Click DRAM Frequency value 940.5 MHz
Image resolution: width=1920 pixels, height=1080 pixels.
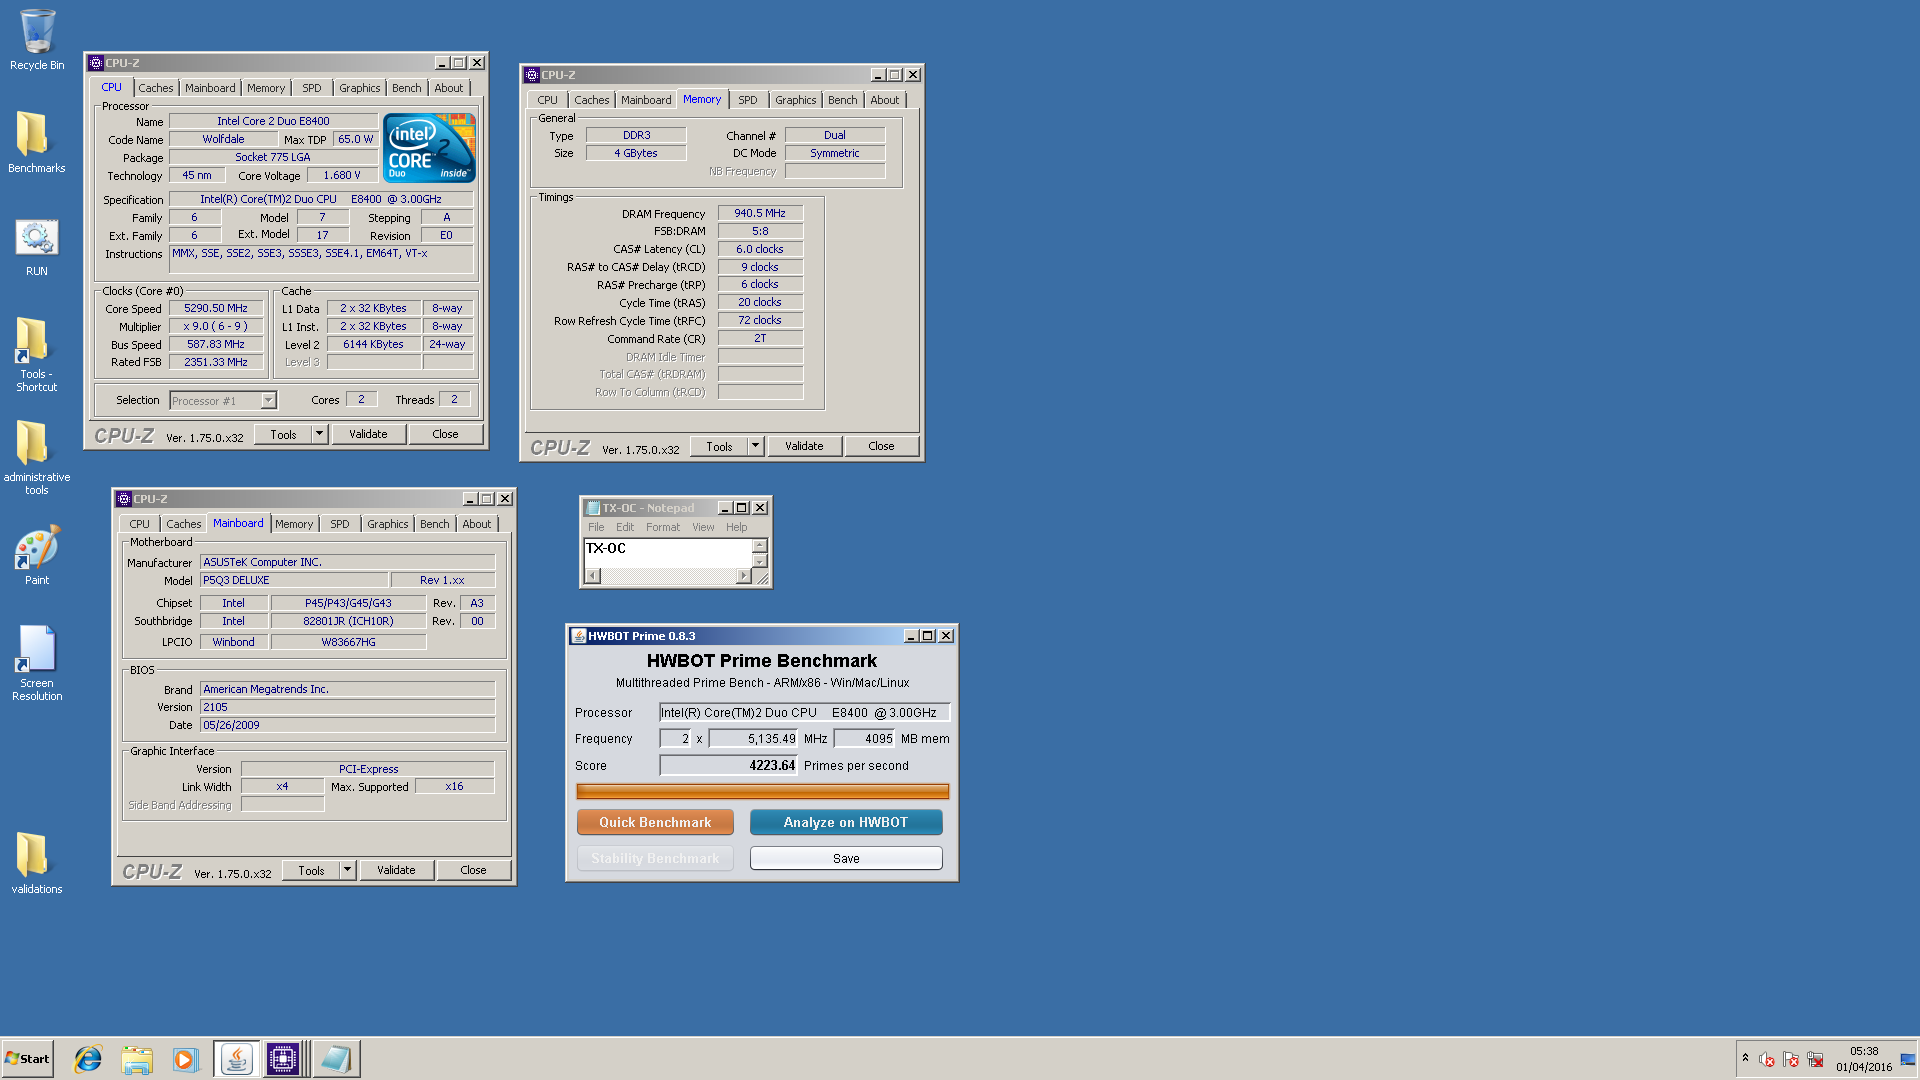(x=760, y=213)
